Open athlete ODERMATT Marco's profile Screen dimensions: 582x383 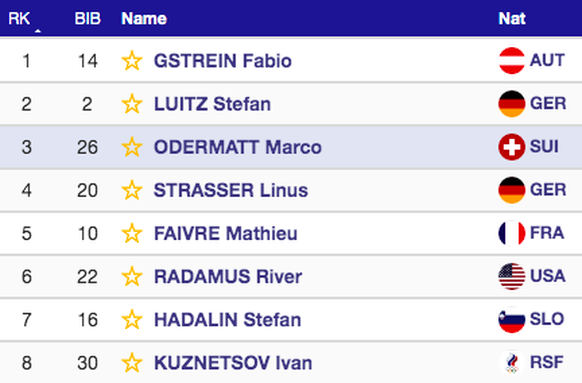(238, 147)
